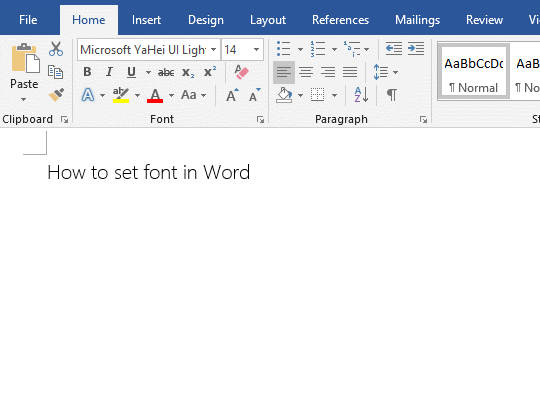Select the Home tab
540x420 pixels.
(89, 20)
